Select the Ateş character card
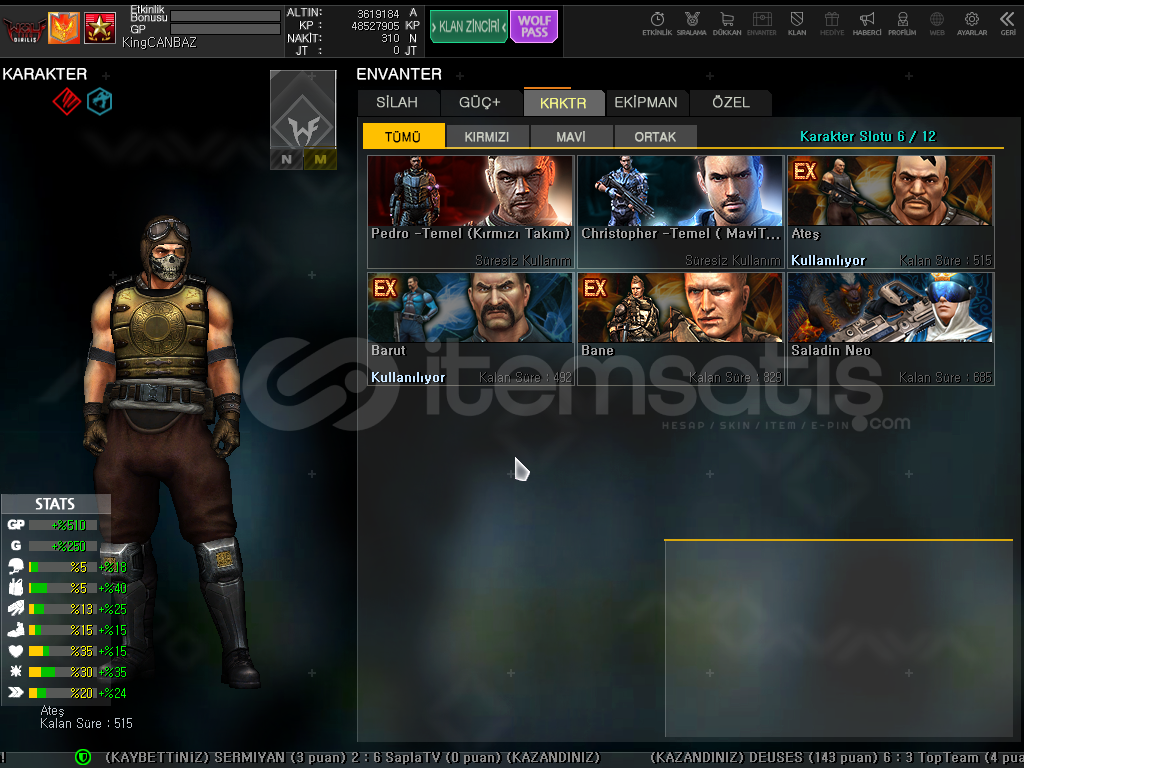Image resolution: width=1152 pixels, height=768 pixels. click(x=891, y=212)
